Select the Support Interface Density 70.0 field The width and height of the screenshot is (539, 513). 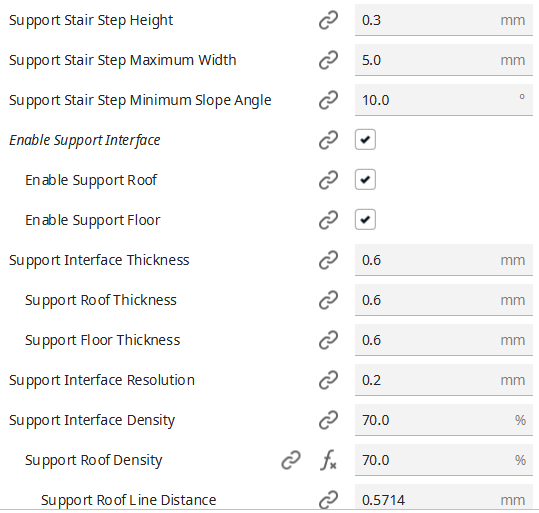click(444, 420)
